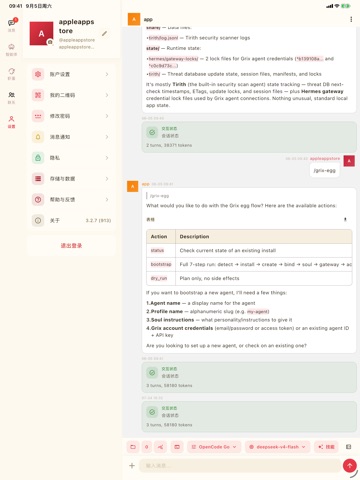Click the branch/share icon in chat toolbar
Screen dimensions: 360x480
coord(160,447)
